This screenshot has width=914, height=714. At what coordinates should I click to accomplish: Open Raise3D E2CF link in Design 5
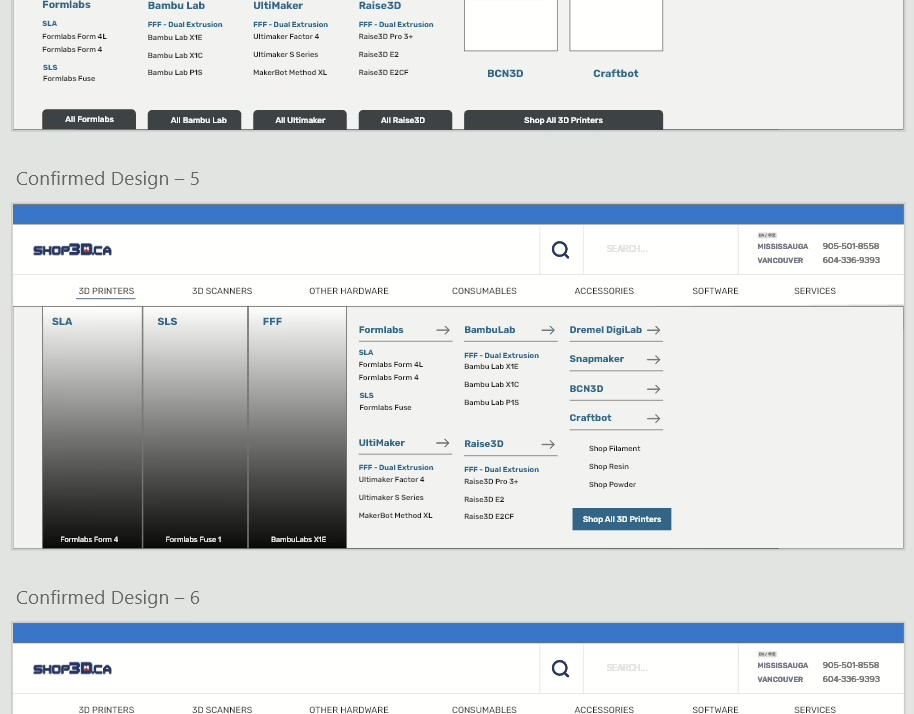pos(488,516)
